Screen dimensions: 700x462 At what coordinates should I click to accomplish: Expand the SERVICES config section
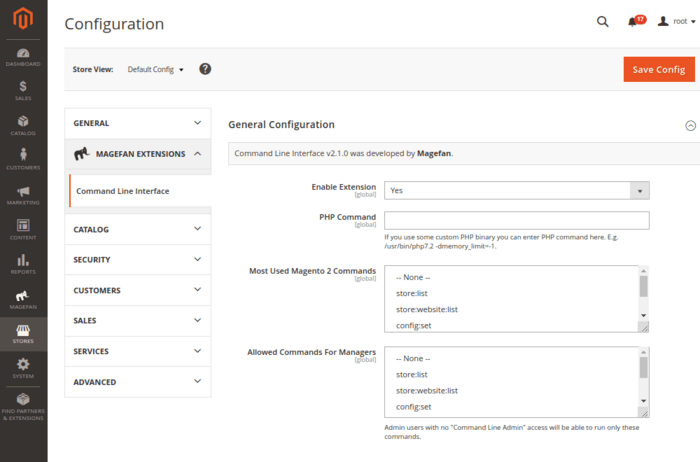coord(138,351)
